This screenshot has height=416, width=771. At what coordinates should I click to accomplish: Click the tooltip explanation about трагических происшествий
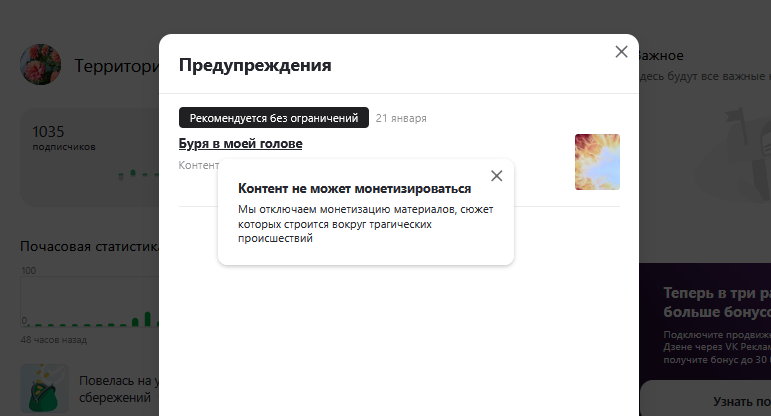point(365,224)
